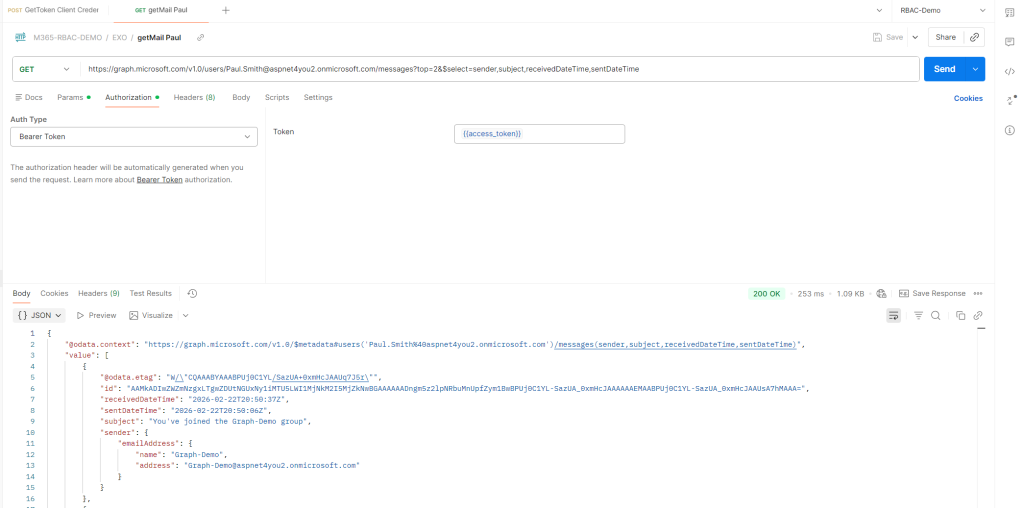The height and width of the screenshot is (508, 1024).
Task: Copy the response body to clipboard
Action: pyautogui.click(x=960, y=315)
